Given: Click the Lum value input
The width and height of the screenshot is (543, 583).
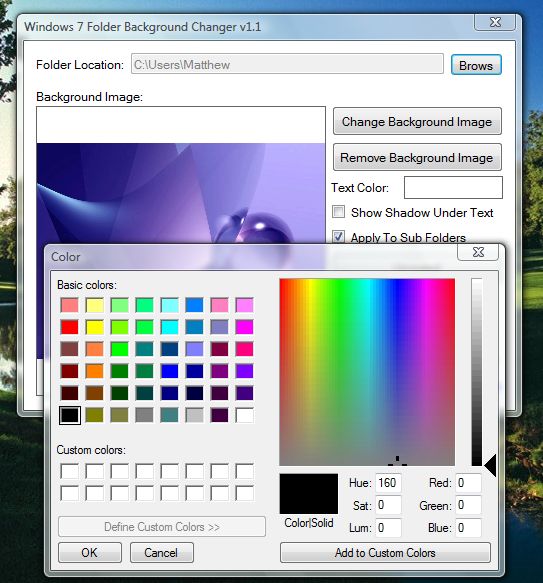Looking at the screenshot, I should 388,528.
